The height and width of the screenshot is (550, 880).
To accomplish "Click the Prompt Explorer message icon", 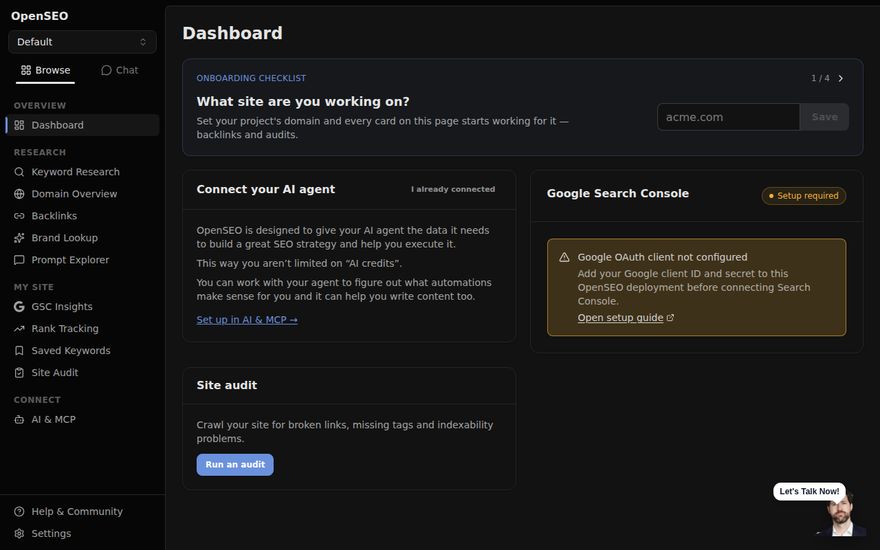I will (x=19, y=260).
